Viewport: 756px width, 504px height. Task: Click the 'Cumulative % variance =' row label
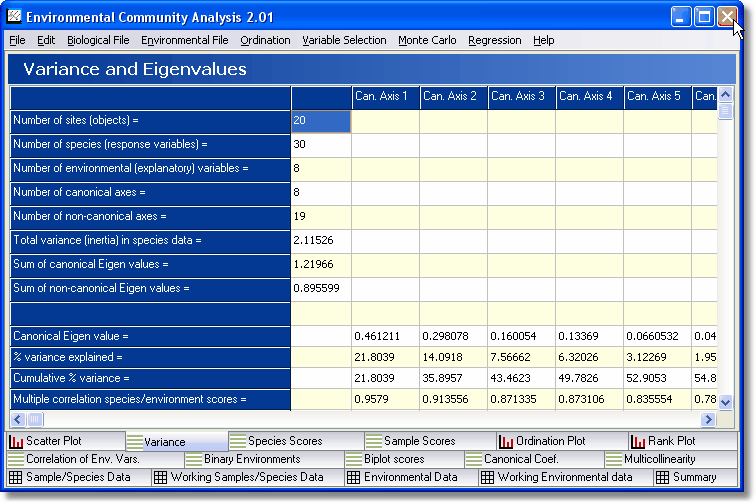point(150,378)
